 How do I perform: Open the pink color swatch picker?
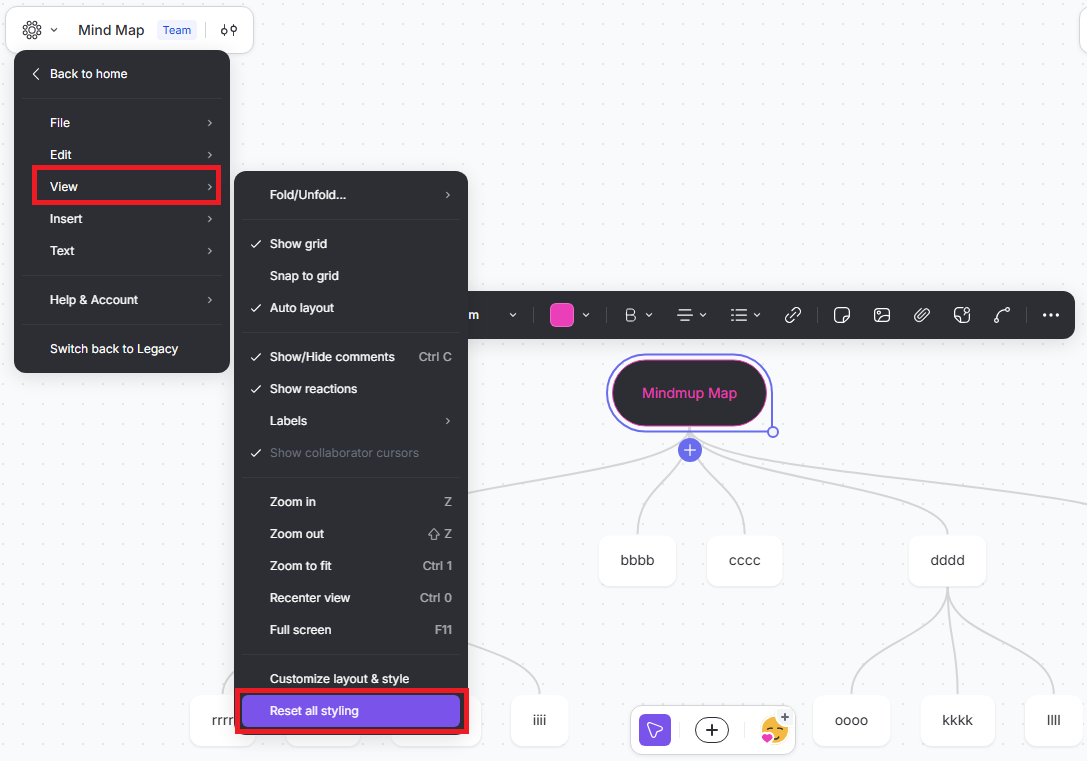(561, 314)
